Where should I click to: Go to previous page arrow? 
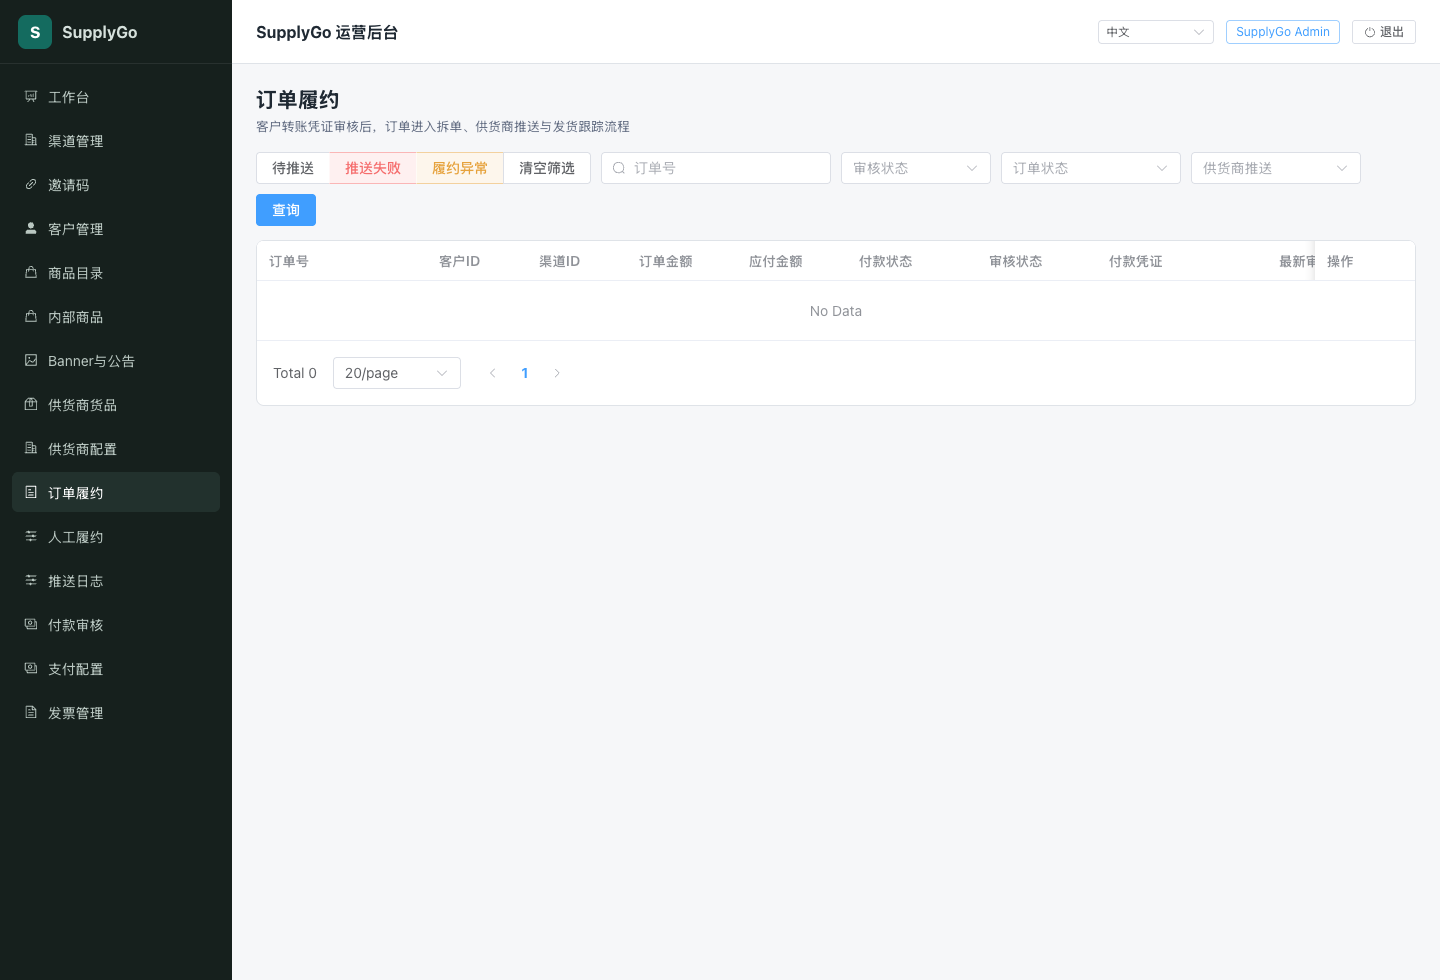click(x=492, y=373)
